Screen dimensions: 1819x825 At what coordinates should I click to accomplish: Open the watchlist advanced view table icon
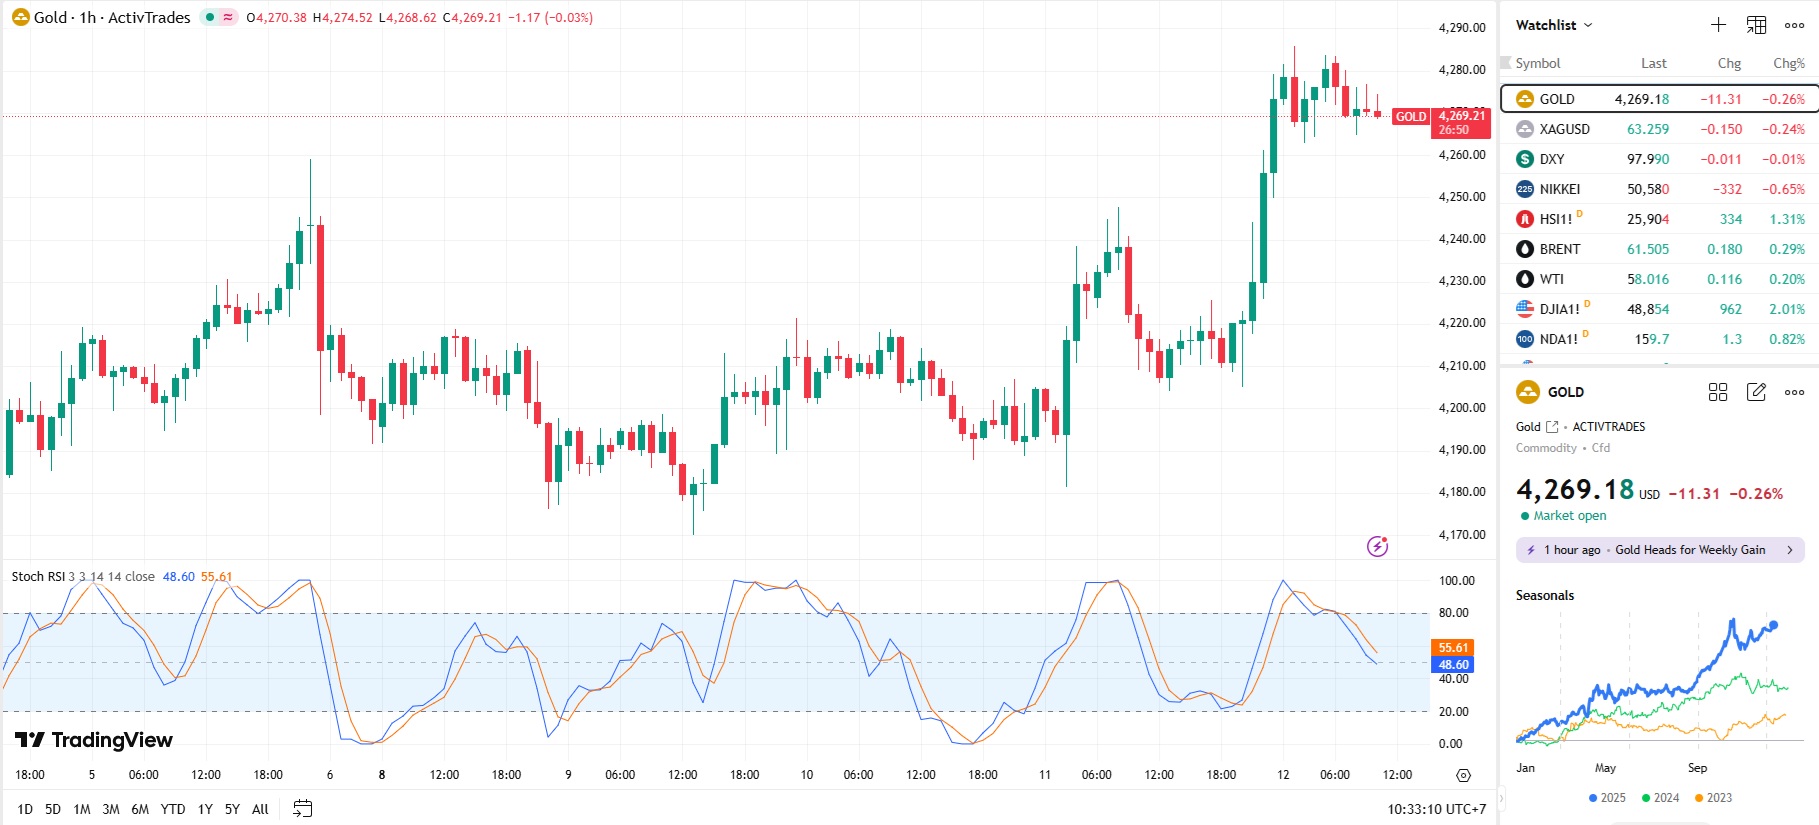[x=1756, y=25]
